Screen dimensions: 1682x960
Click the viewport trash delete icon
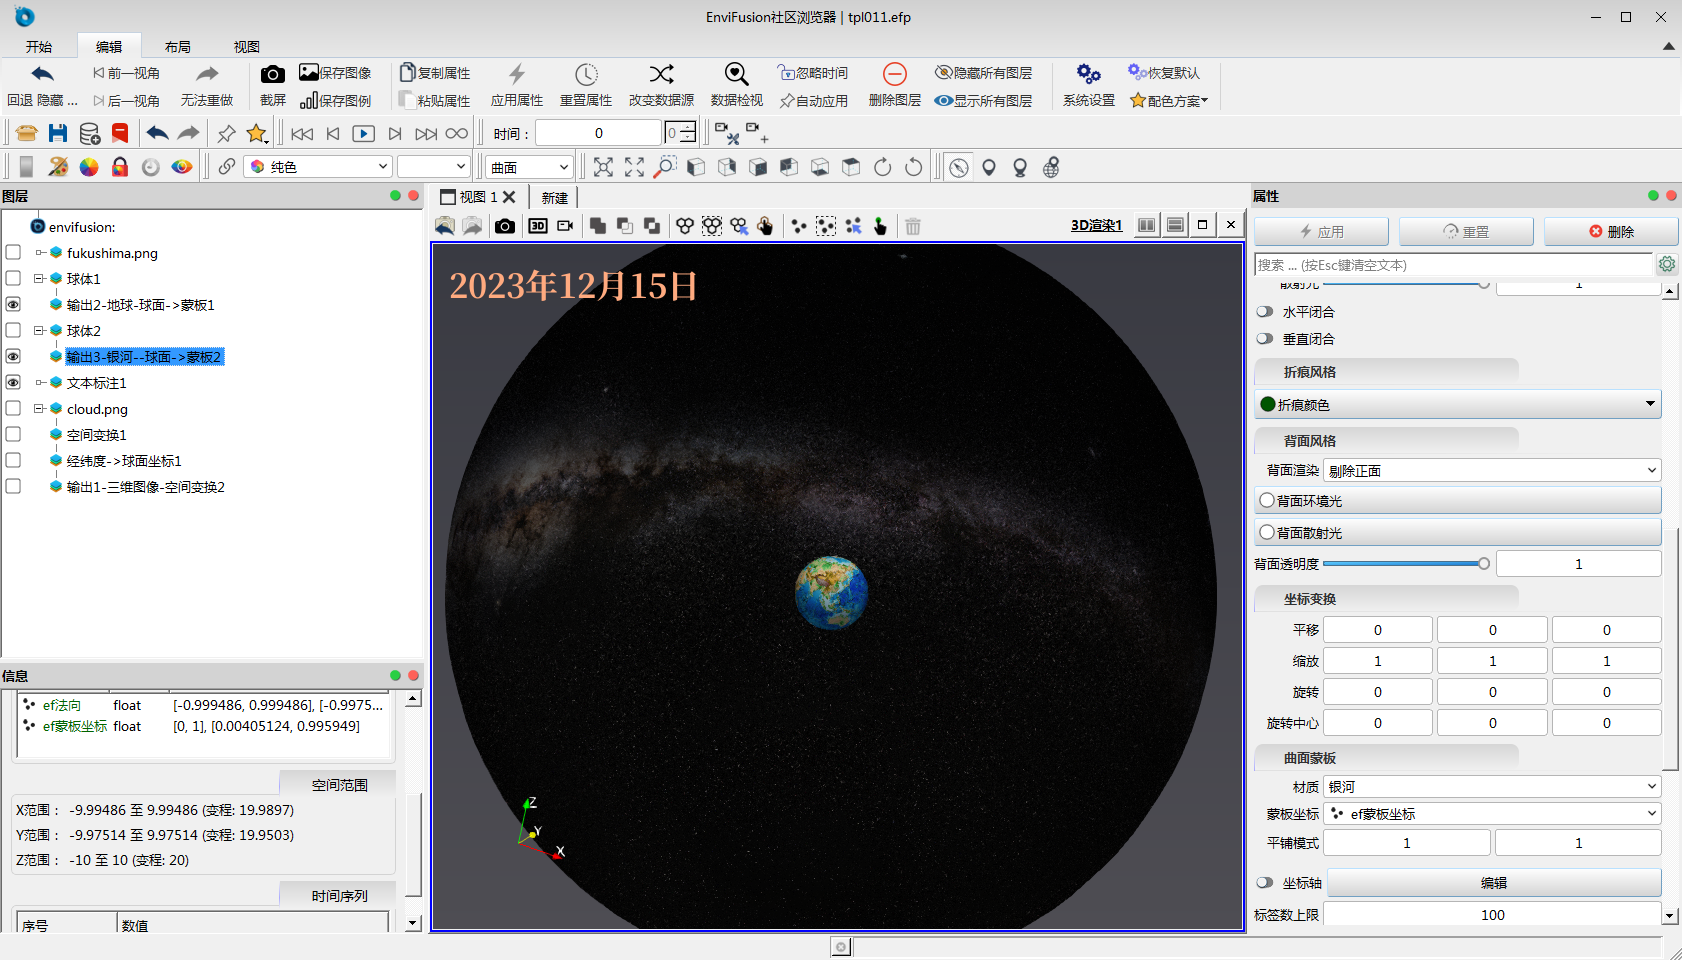coord(913,226)
